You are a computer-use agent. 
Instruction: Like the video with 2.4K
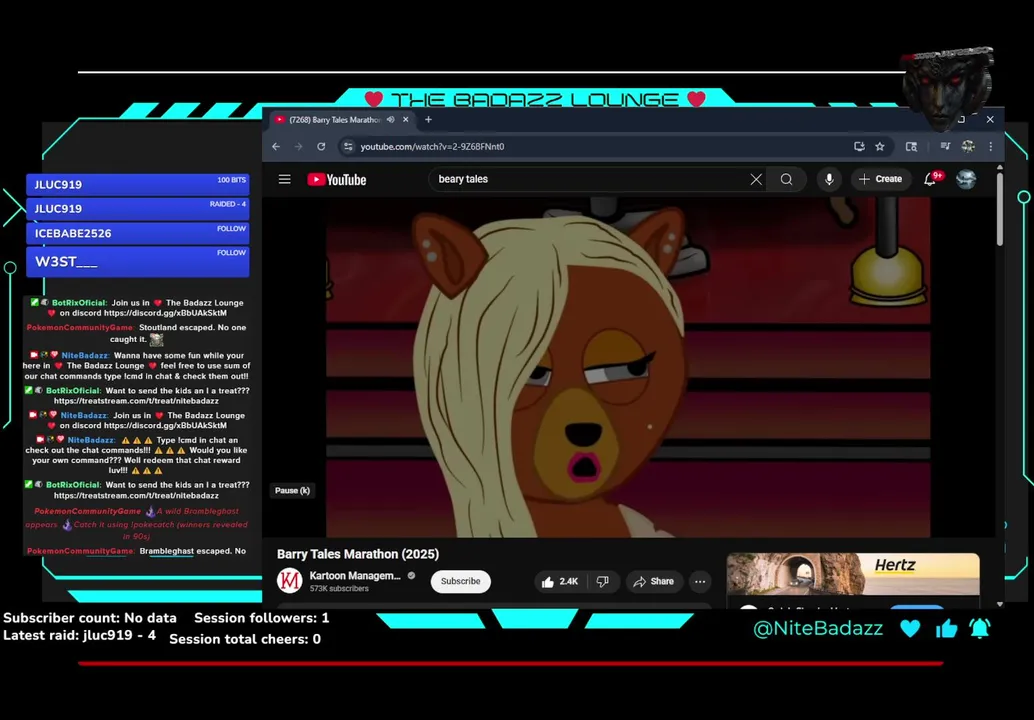tap(561, 582)
